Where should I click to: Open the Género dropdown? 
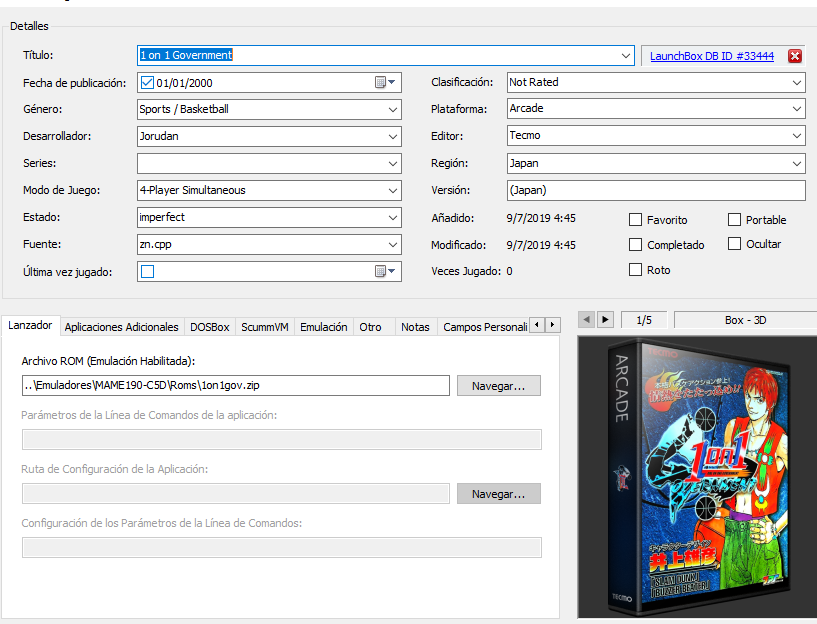(x=393, y=109)
